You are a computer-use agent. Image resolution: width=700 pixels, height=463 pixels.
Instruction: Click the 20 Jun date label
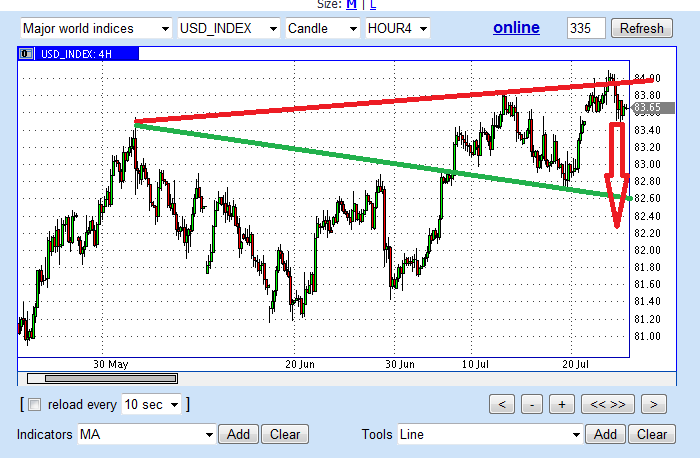click(300, 364)
